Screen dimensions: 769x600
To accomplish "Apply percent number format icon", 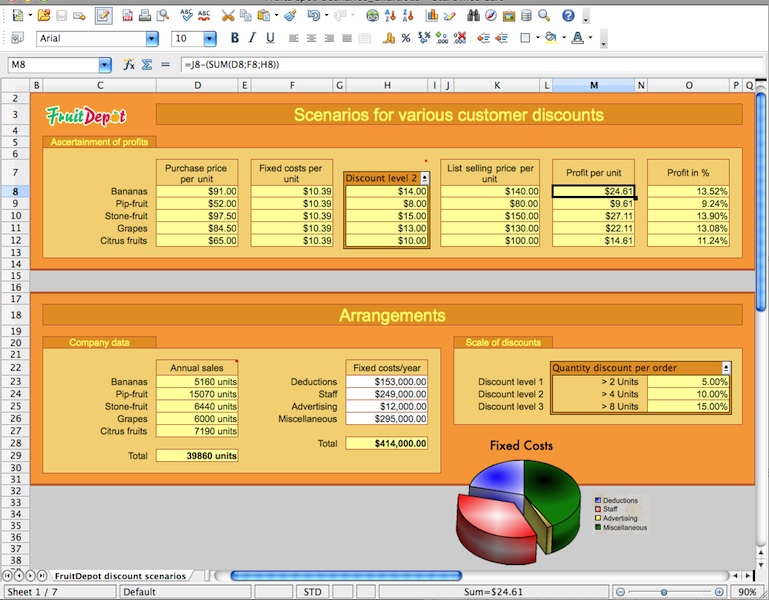I will [x=405, y=39].
